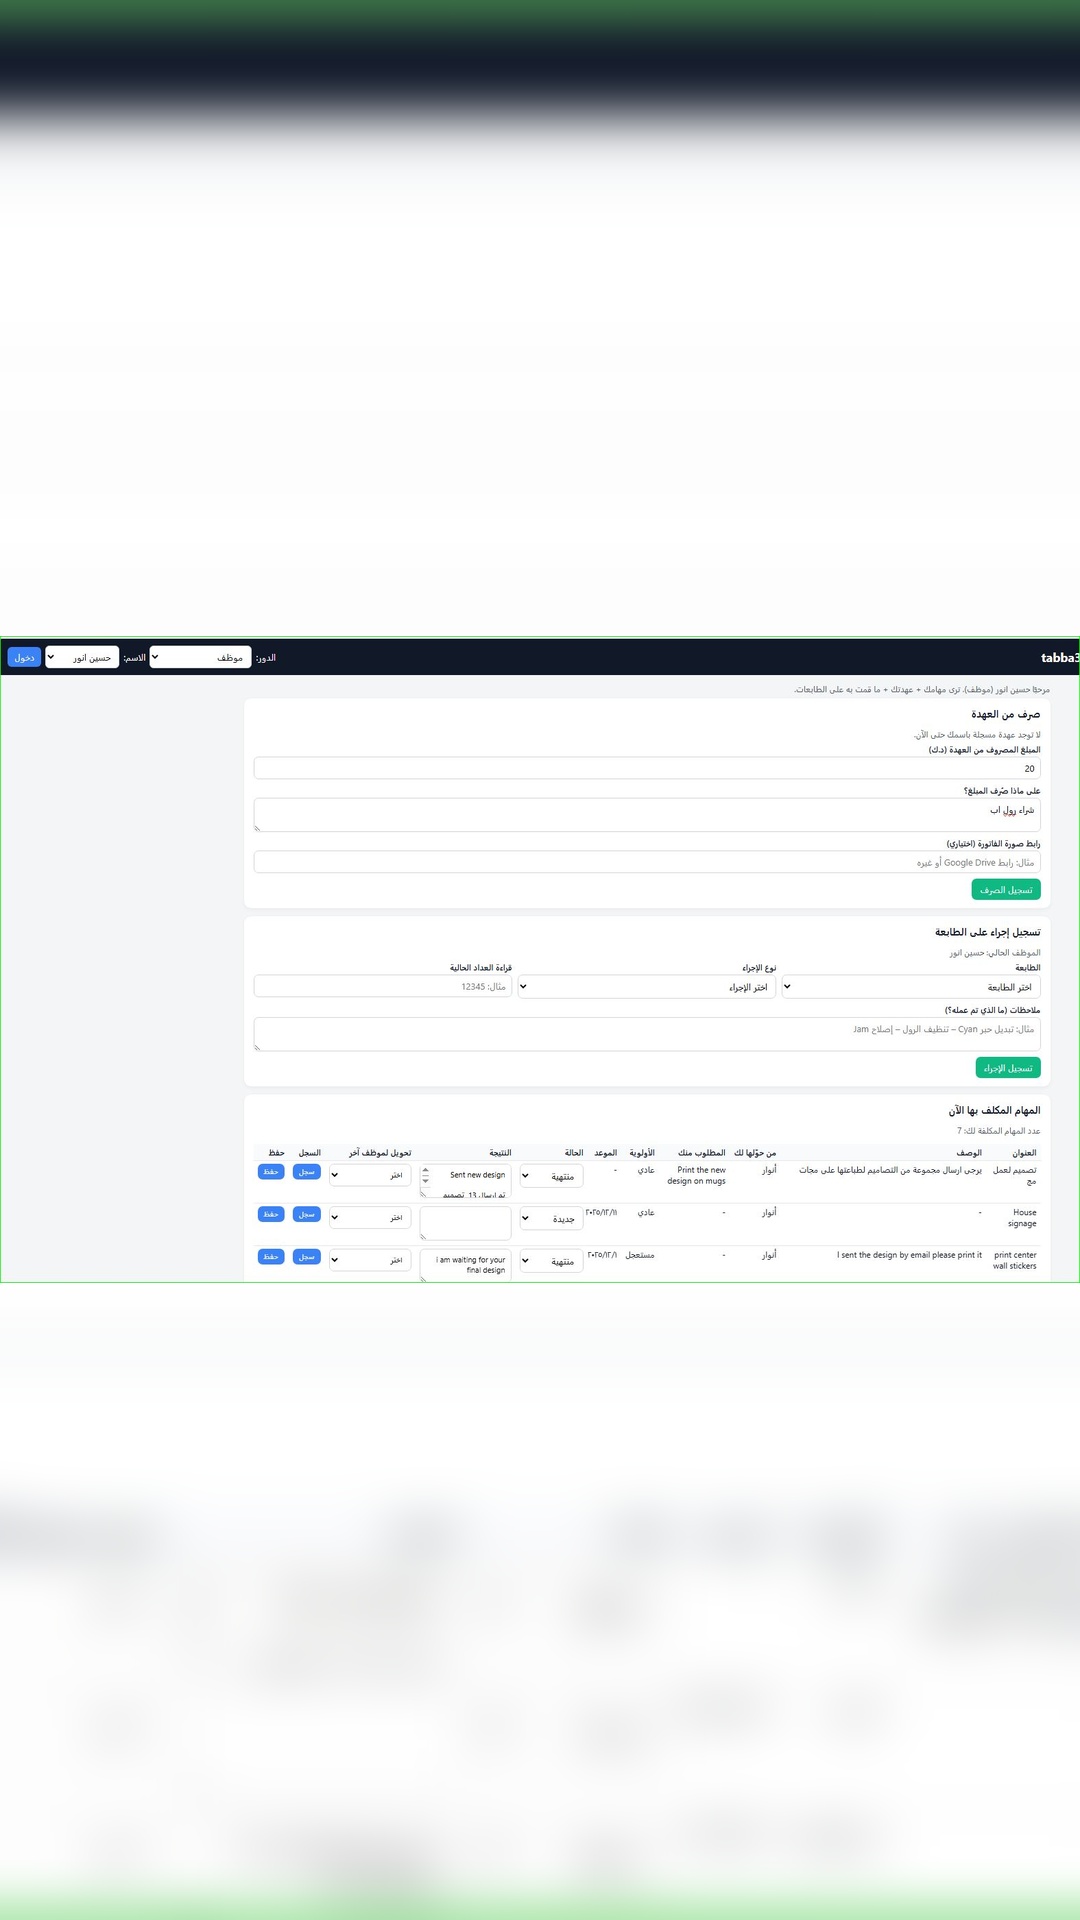Click the blue دخول login button
Image resolution: width=1080 pixels, height=1920 pixels.
click(24, 657)
